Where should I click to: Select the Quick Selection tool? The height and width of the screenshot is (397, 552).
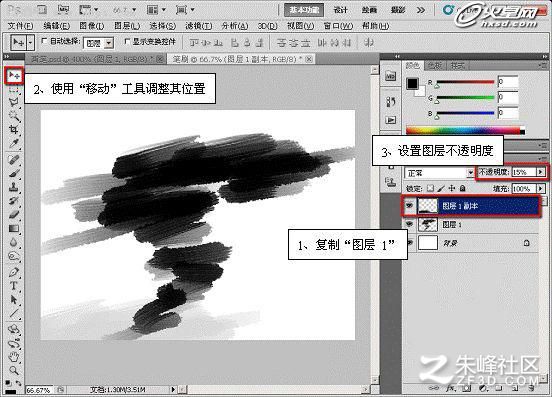[x=14, y=115]
